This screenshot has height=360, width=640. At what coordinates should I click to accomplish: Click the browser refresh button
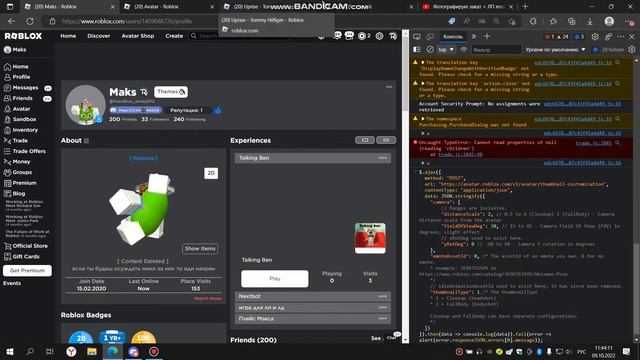click(30, 21)
